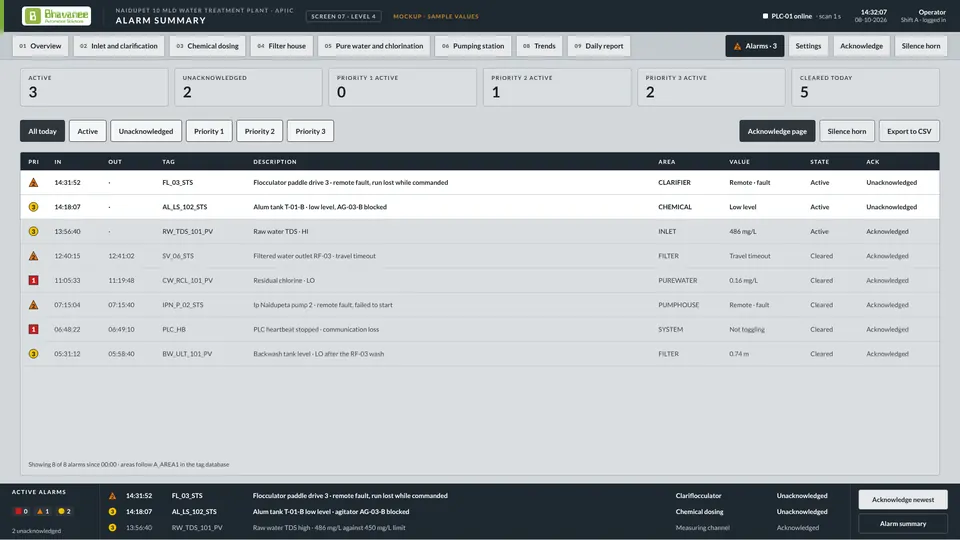Click the Travel timeout value cell

[749, 256]
